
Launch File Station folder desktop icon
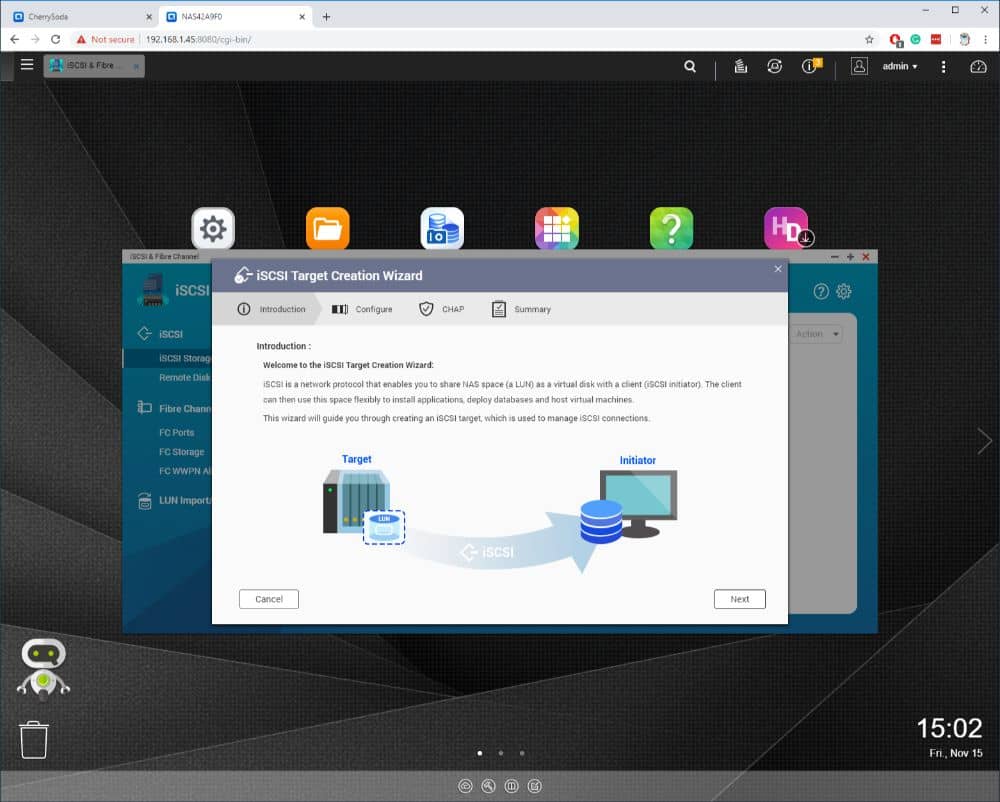pos(327,228)
